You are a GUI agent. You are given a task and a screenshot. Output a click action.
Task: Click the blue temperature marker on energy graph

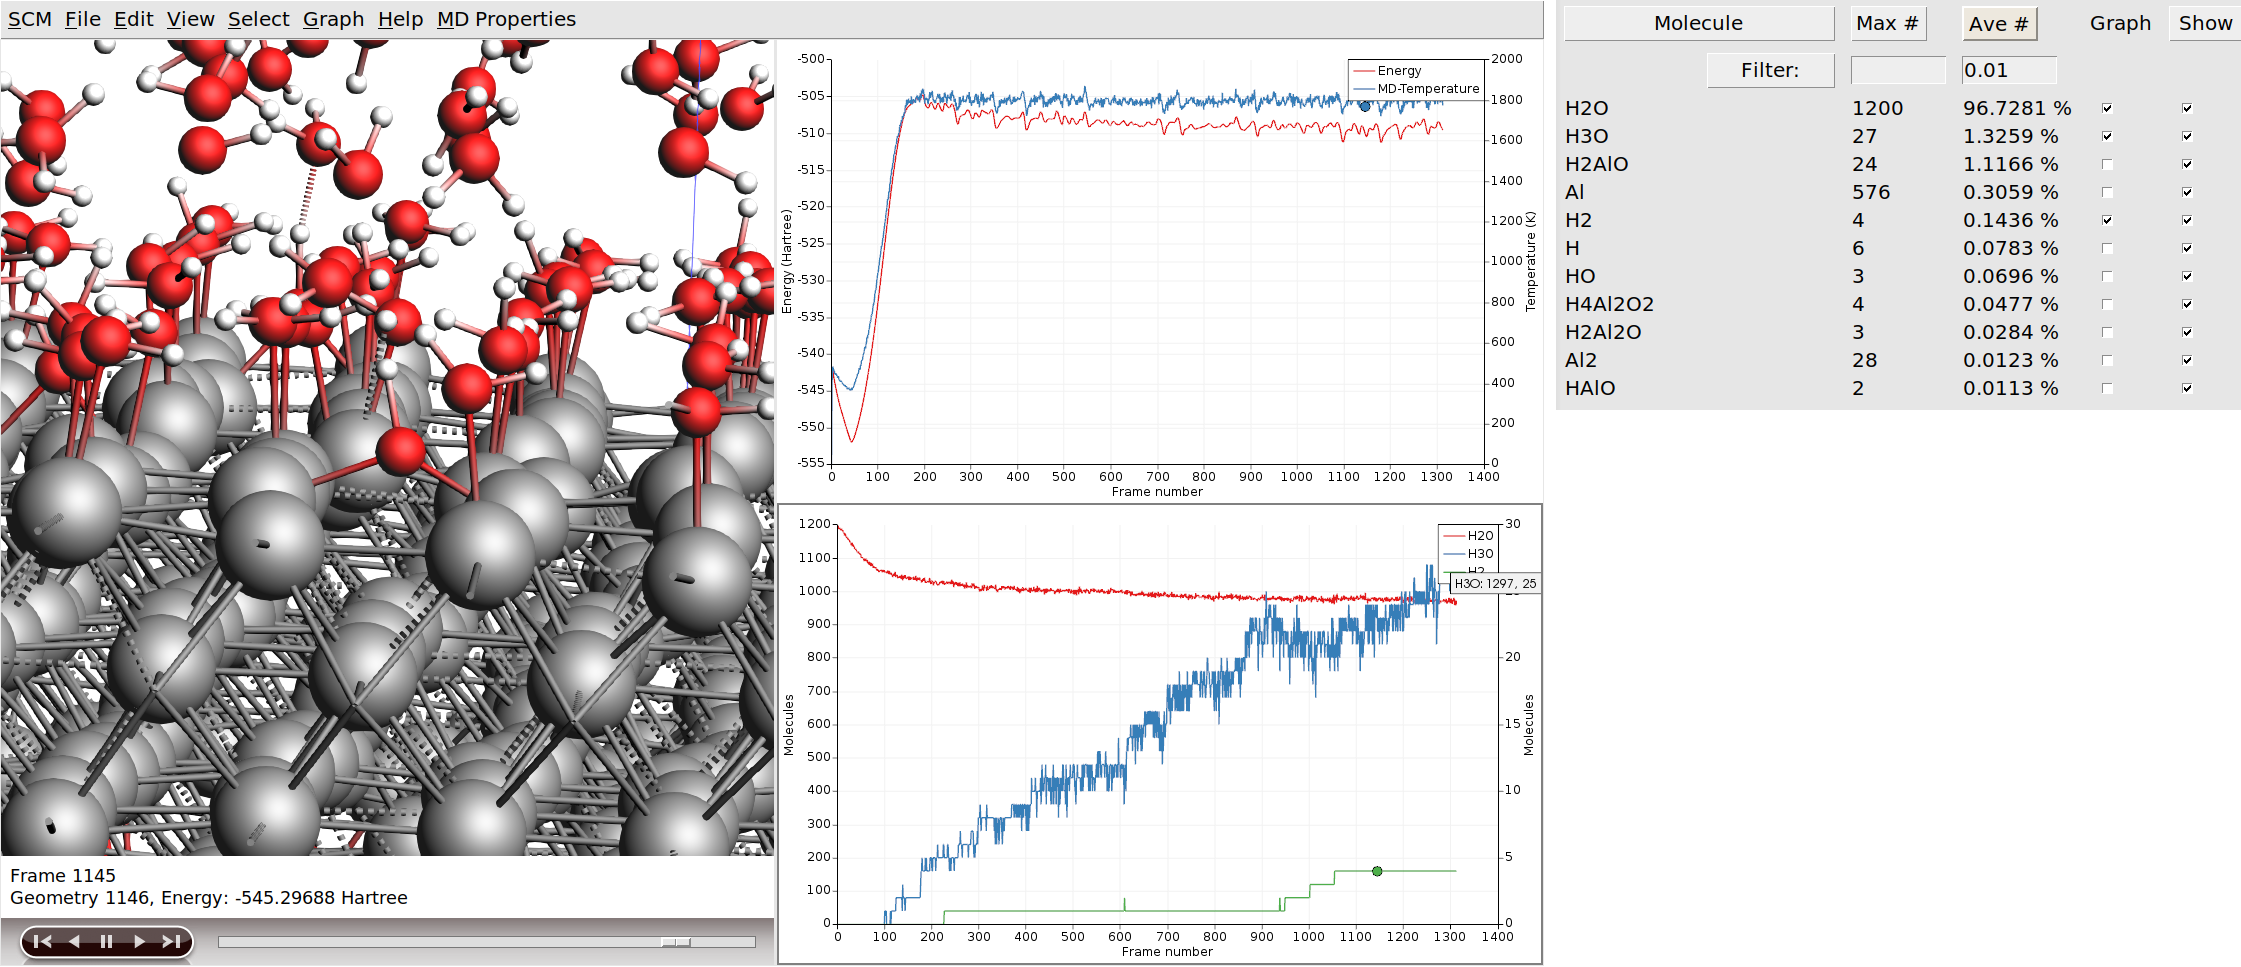pos(1365,106)
